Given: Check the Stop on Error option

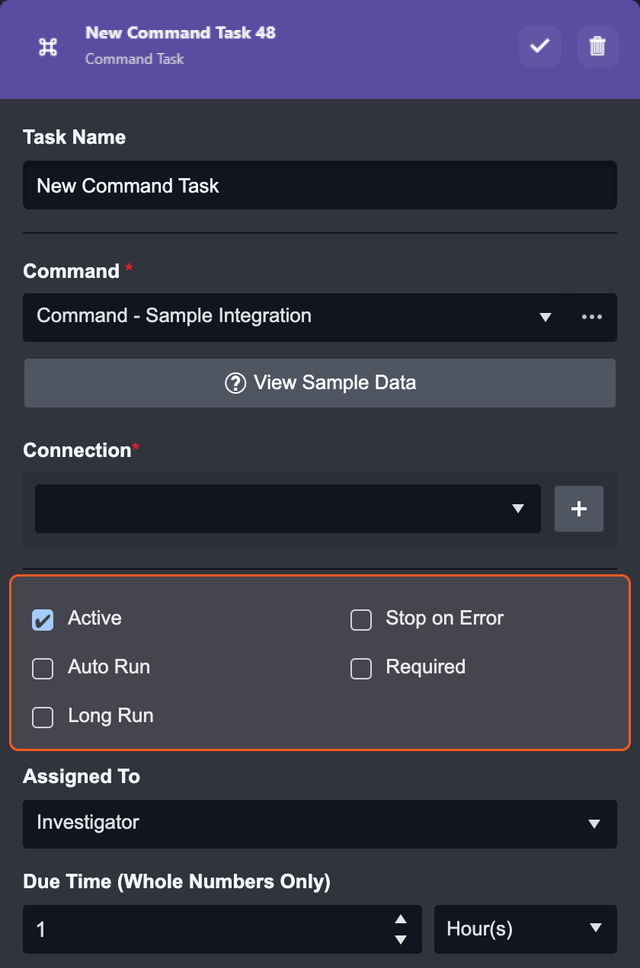Looking at the screenshot, I should 361,620.
